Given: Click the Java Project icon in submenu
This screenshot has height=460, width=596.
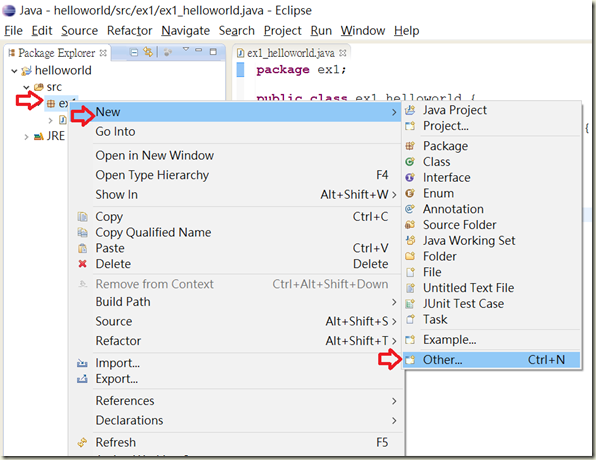Looking at the screenshot, I should tap(410, 110).
